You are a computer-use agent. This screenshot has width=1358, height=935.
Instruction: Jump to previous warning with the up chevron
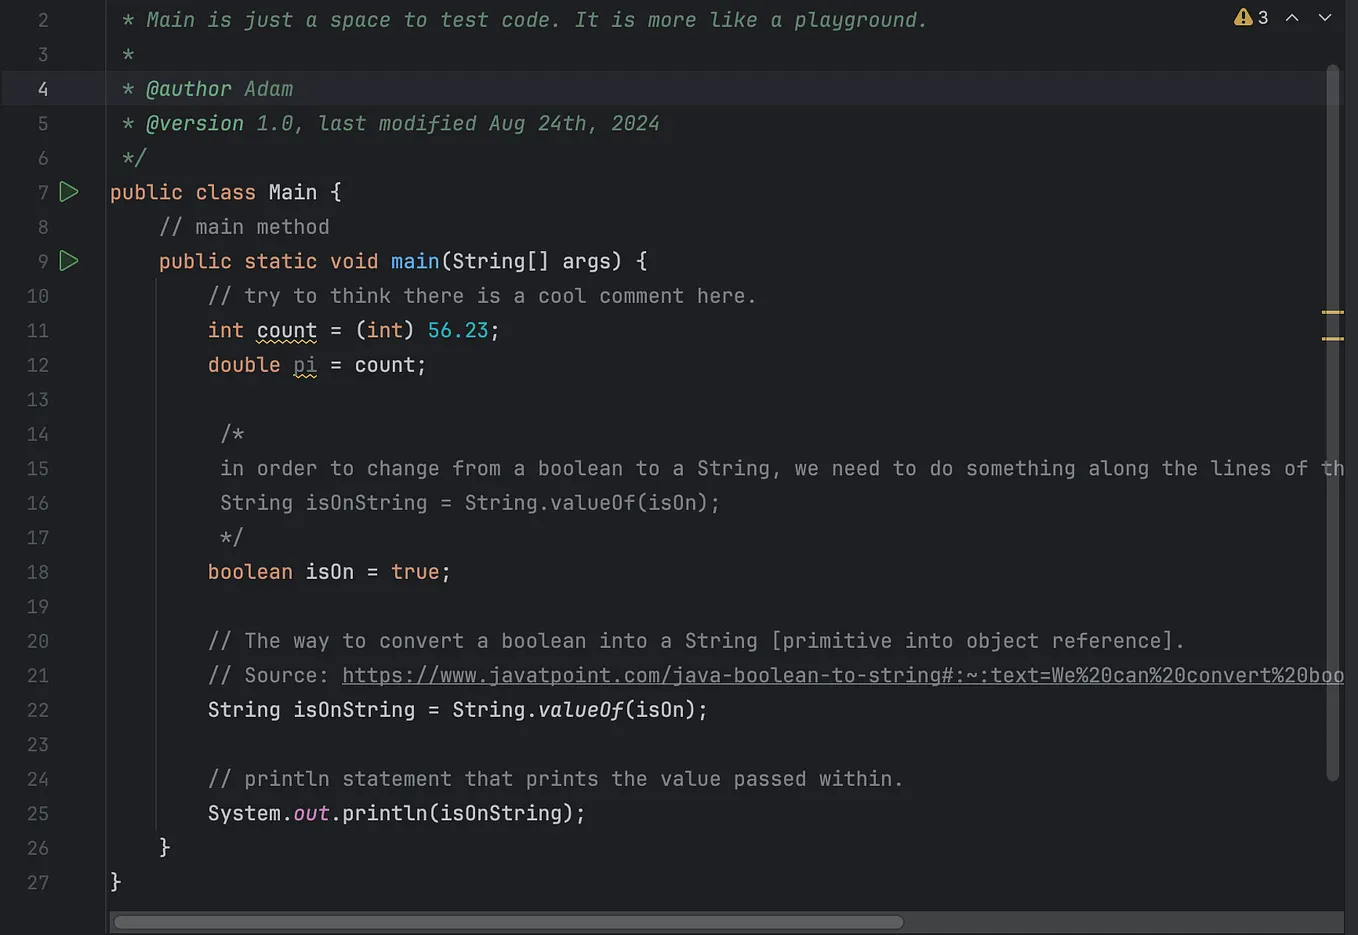[1294, 17]
